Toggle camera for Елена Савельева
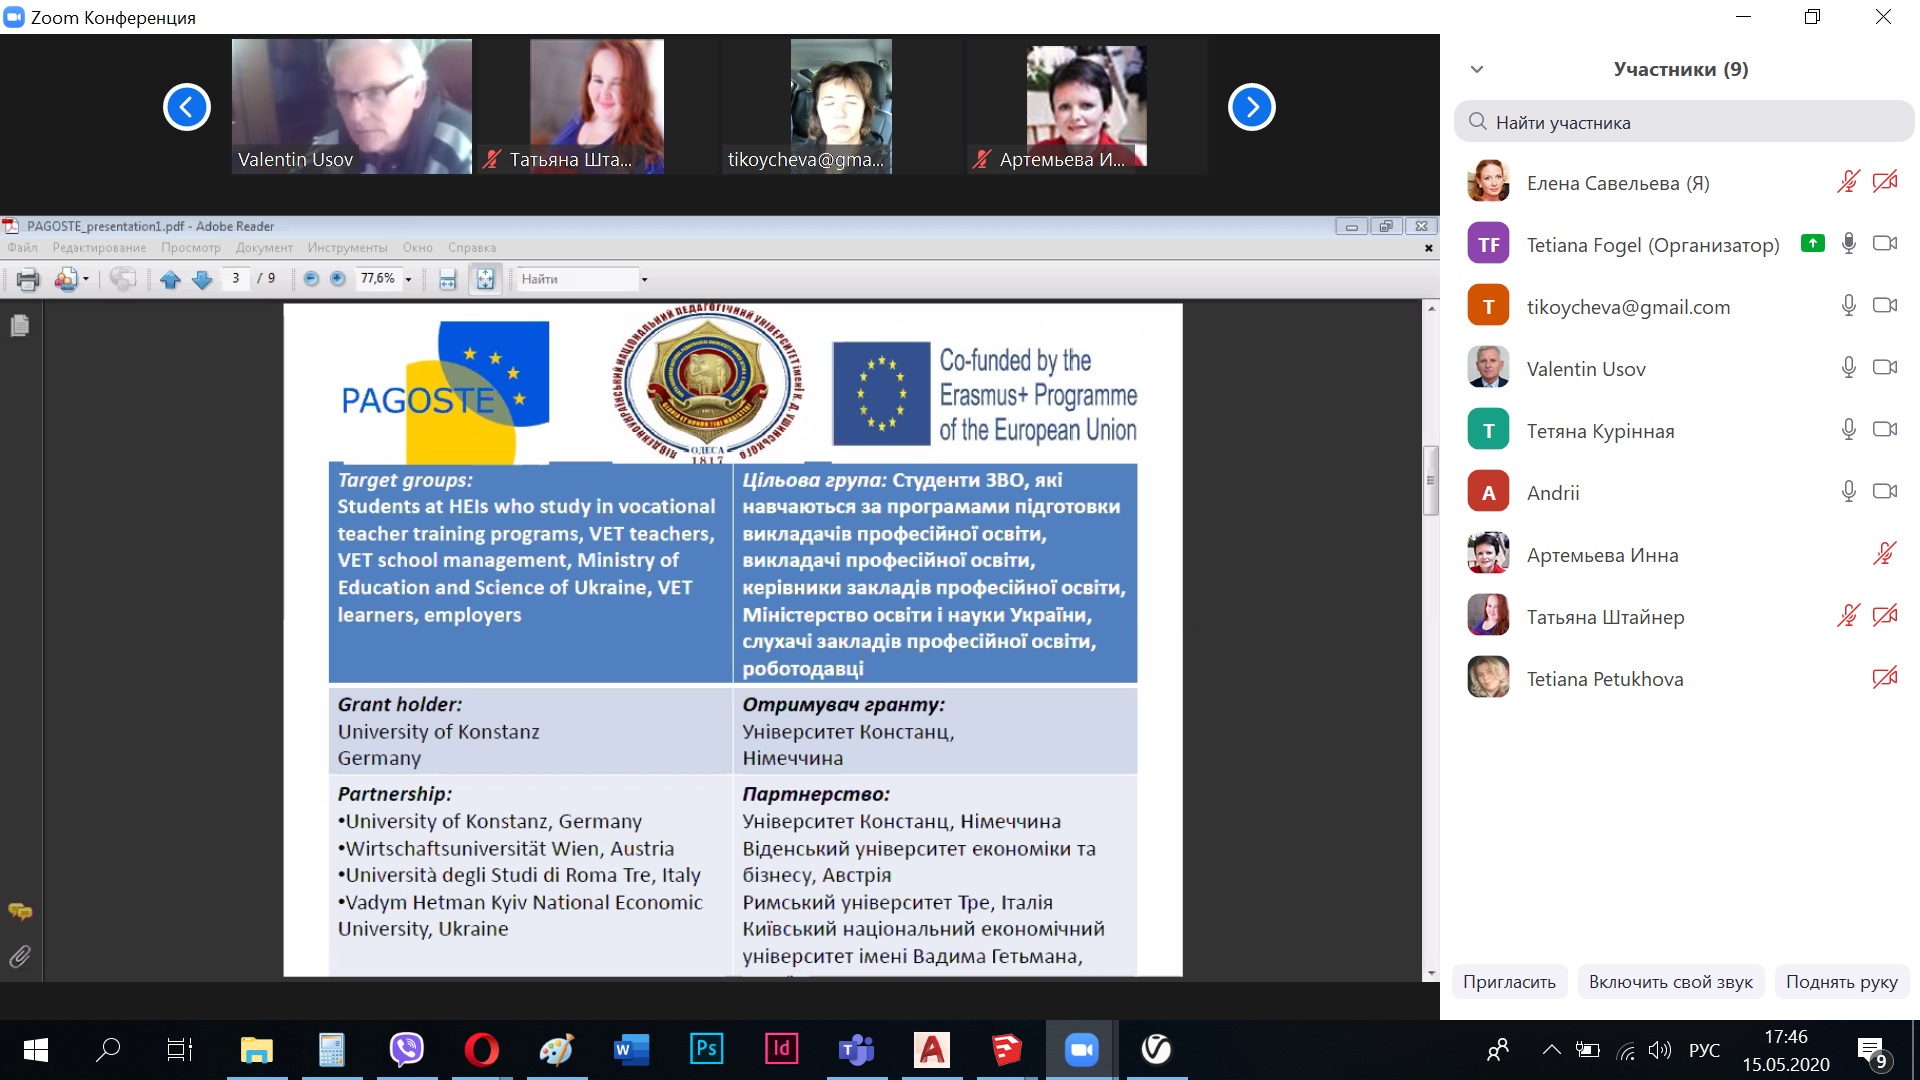The height and width of the screenshot is (1080, 1920). [1885, 182]
